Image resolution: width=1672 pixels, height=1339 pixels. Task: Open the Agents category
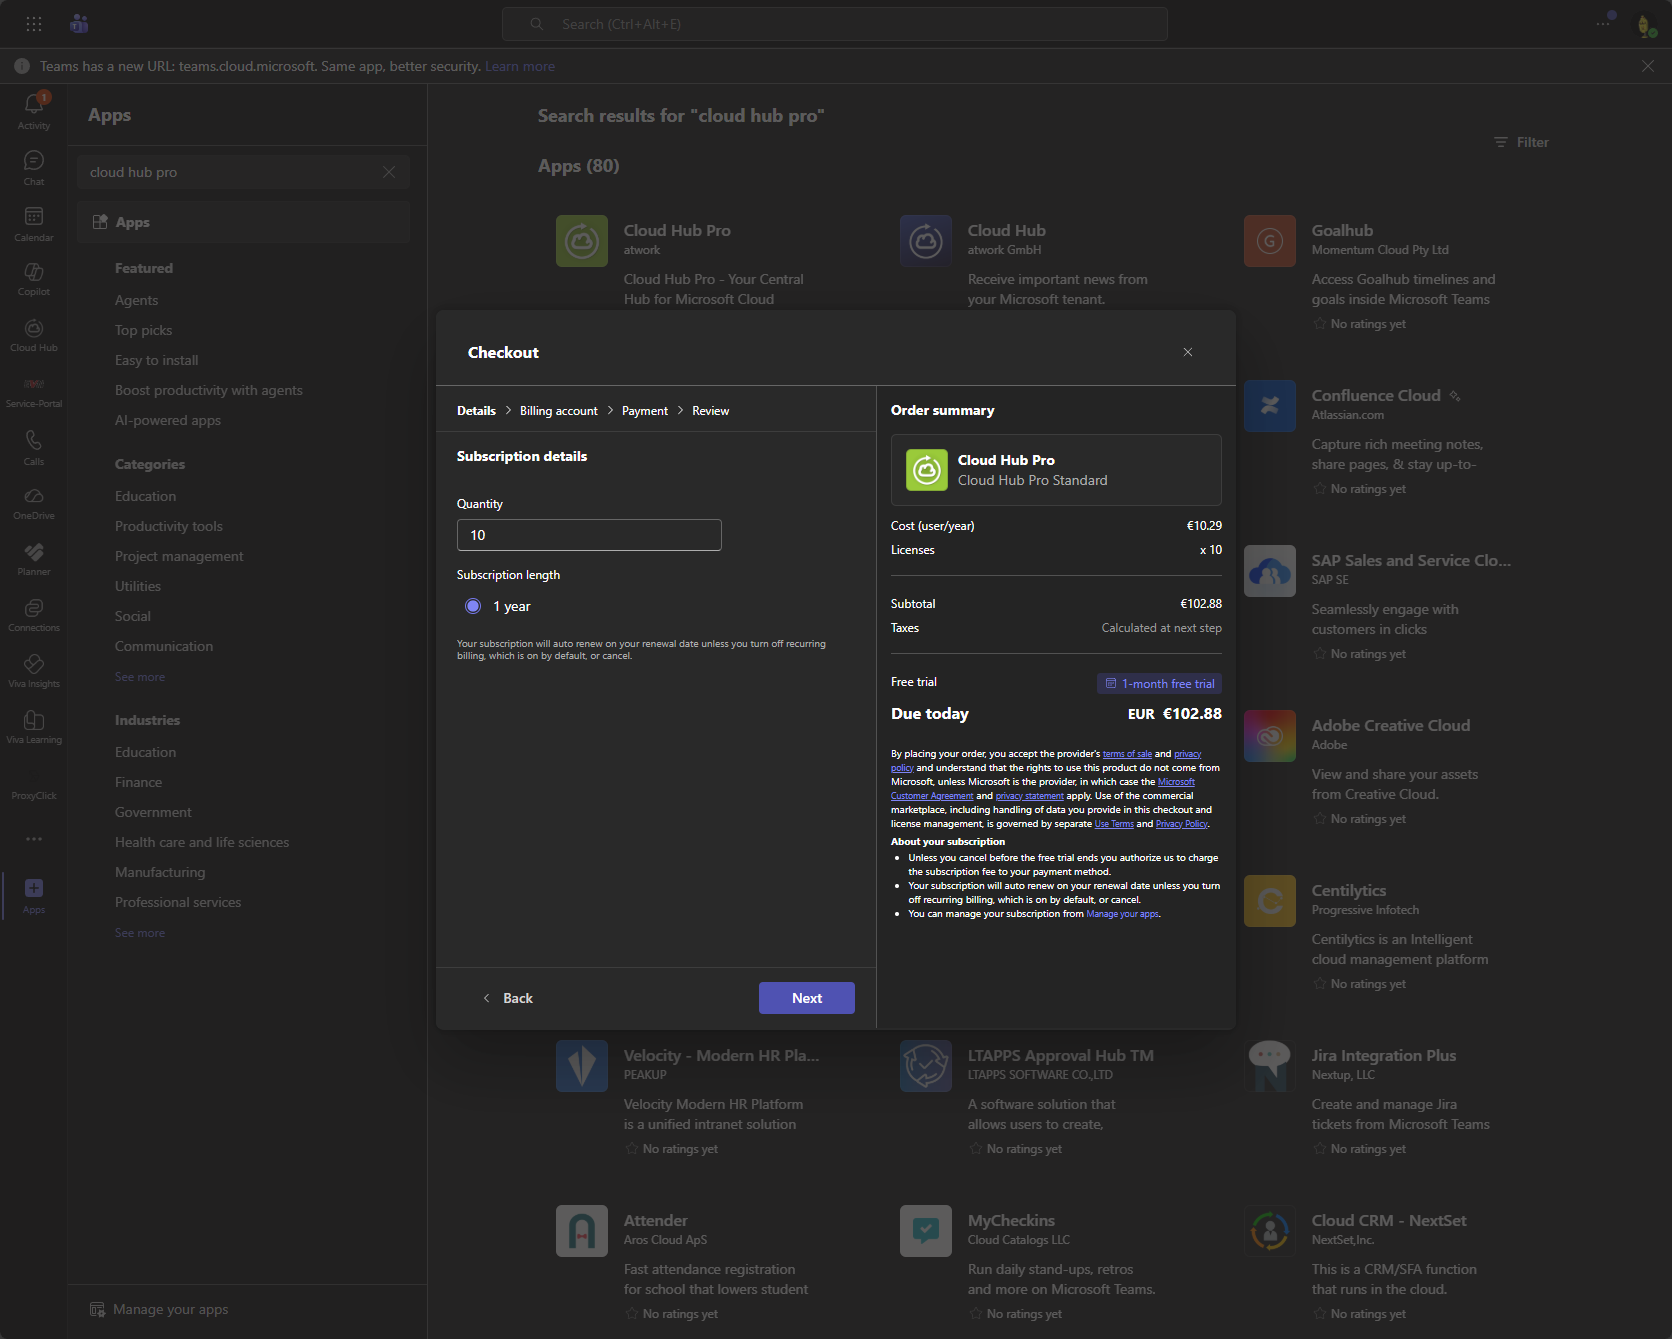[x=137, y=300]
